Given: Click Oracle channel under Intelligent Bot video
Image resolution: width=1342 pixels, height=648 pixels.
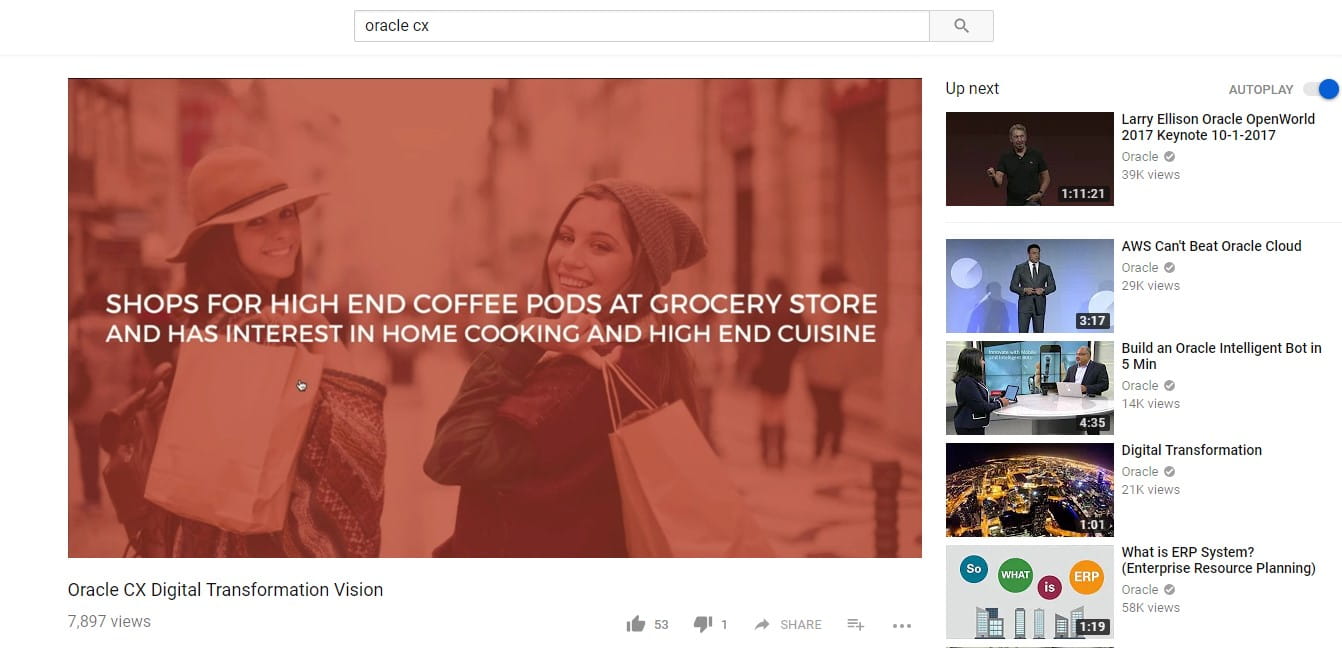Looking at the screenshot, I should [x=1140, y=385].
